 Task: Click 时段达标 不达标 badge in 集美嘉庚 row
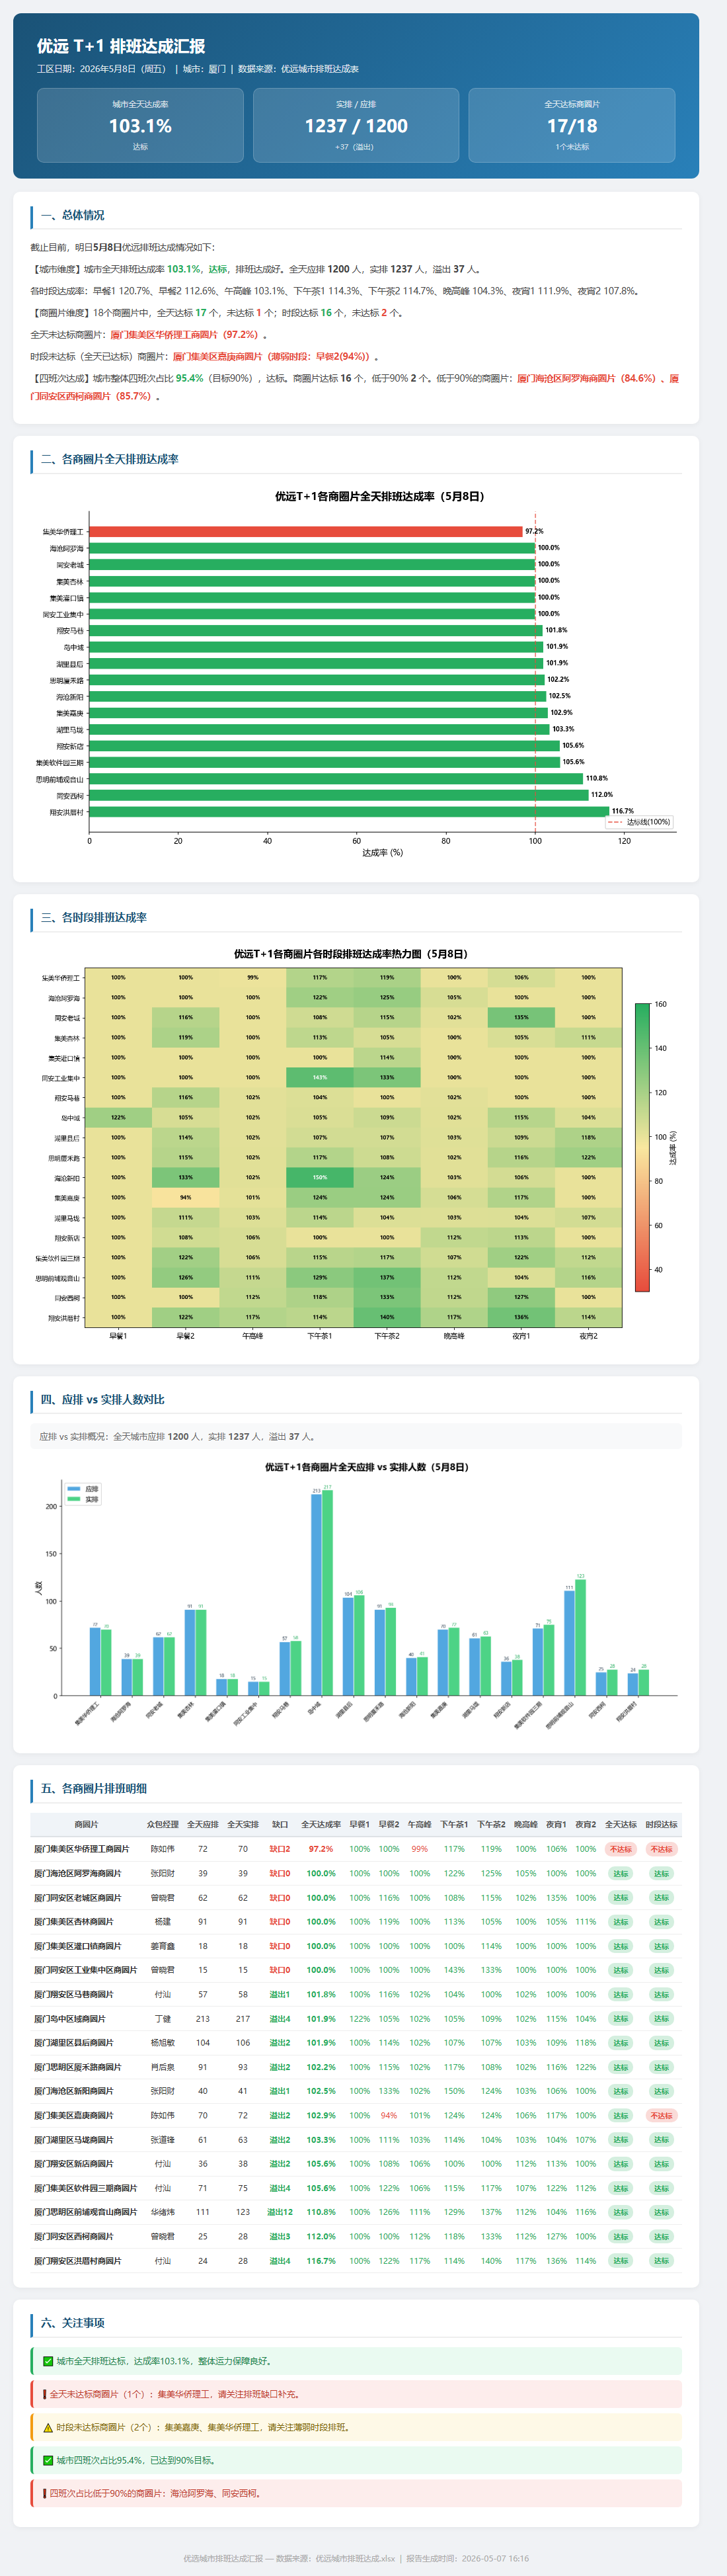661,2115
